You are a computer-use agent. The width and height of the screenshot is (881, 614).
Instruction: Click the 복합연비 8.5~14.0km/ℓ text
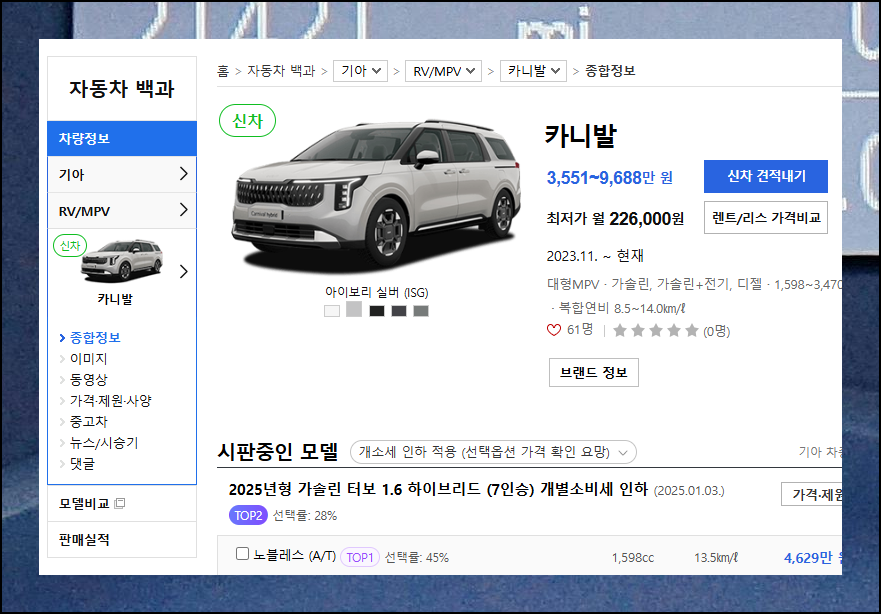pyautogui.click(x=621, y=308)
